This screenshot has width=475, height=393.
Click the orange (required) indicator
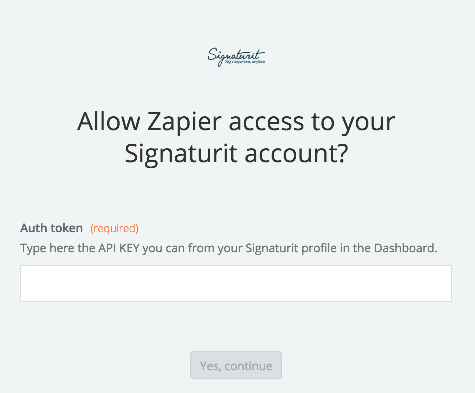(114, 228)
